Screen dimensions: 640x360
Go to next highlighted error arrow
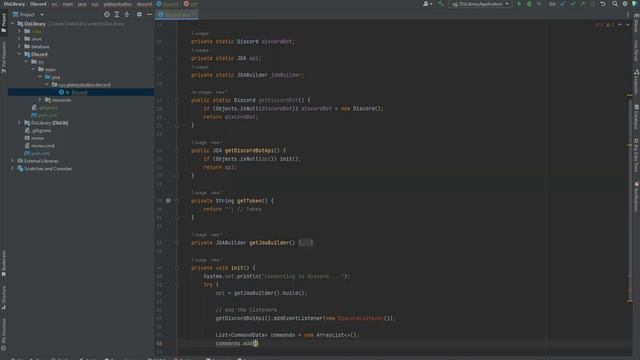click(x=628, y=25)
